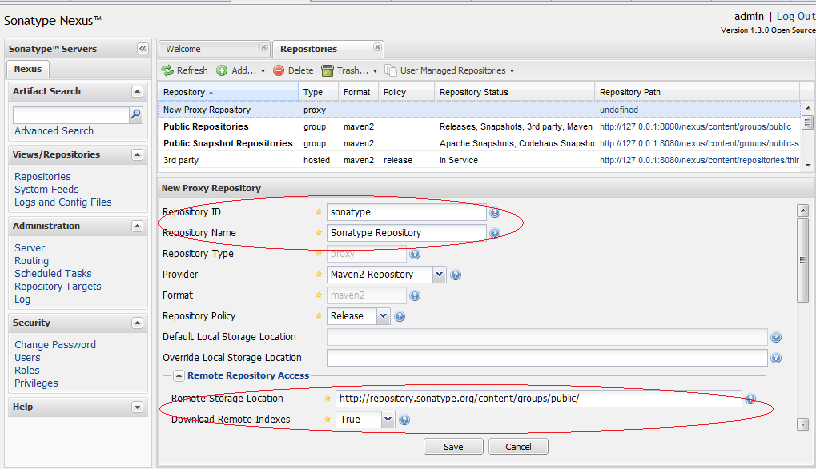Click help icon beside Repository ID
Screen dimensions: 816x469
click(x=494, y=212)
